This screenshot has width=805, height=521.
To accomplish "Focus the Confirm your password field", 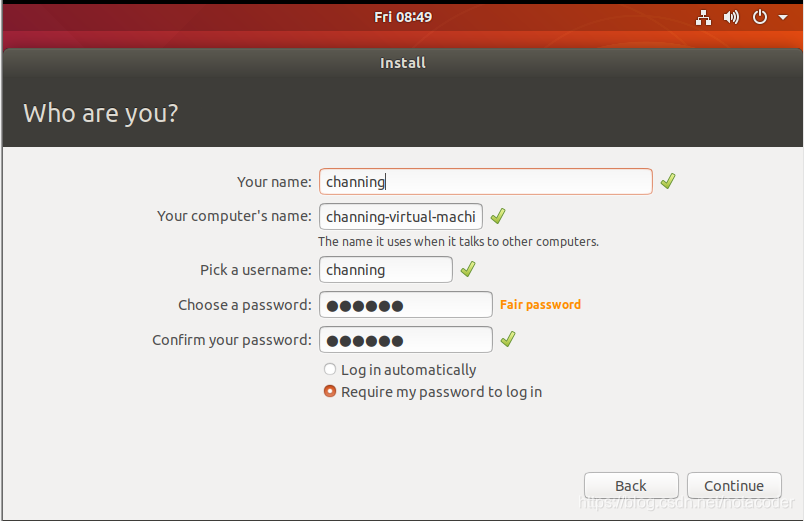I will point(406,340).
